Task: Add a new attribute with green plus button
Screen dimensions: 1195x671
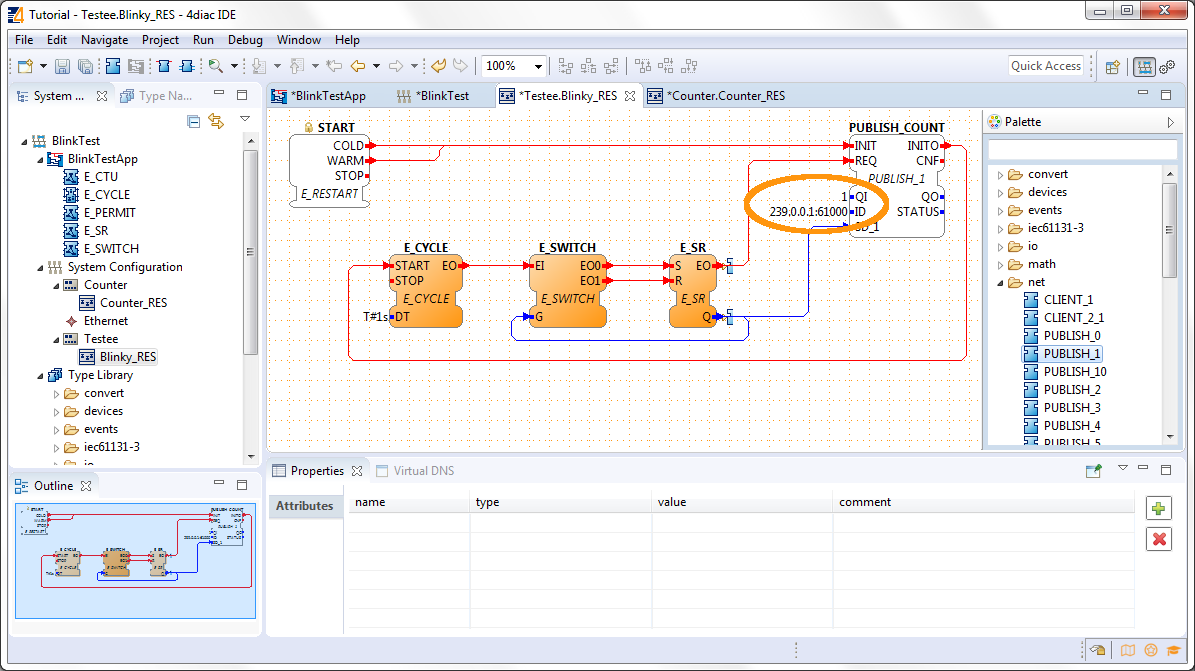Action: tap(1158, 508)
